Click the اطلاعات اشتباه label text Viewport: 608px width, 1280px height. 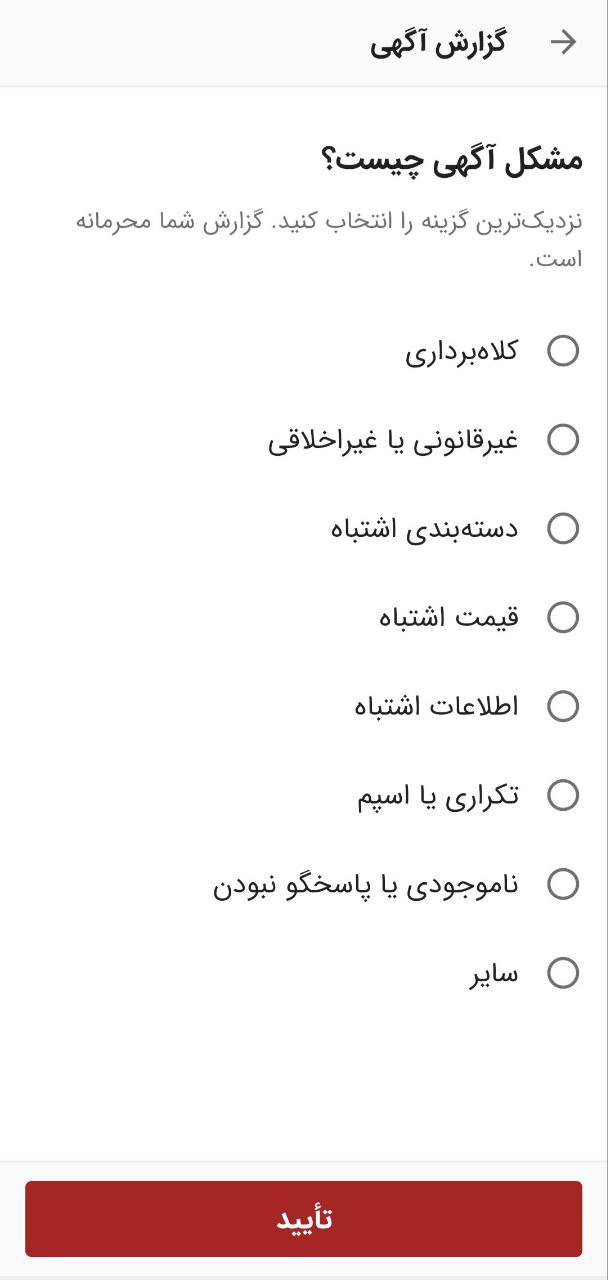click(x=437, y=706)
